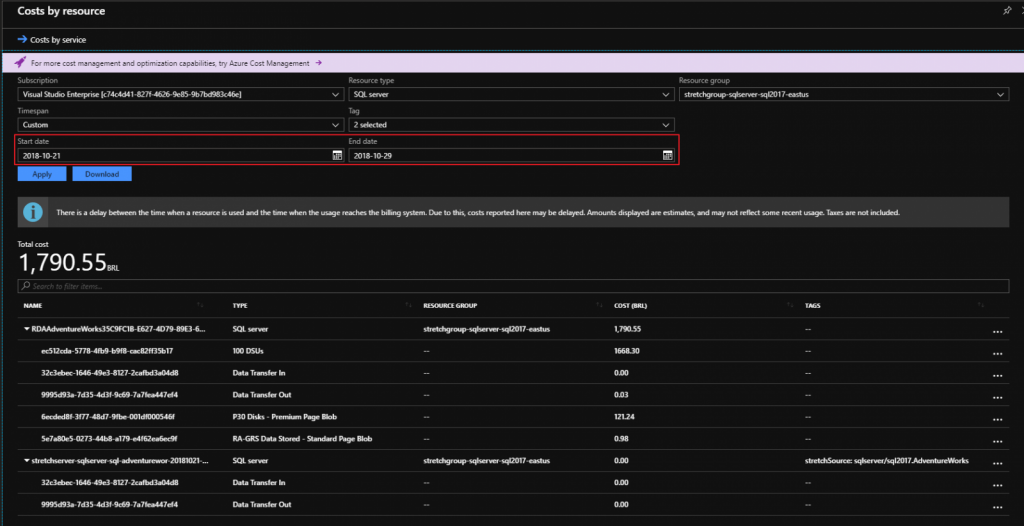
Task: Click the 1668.30 cost value
Action: 626,351
